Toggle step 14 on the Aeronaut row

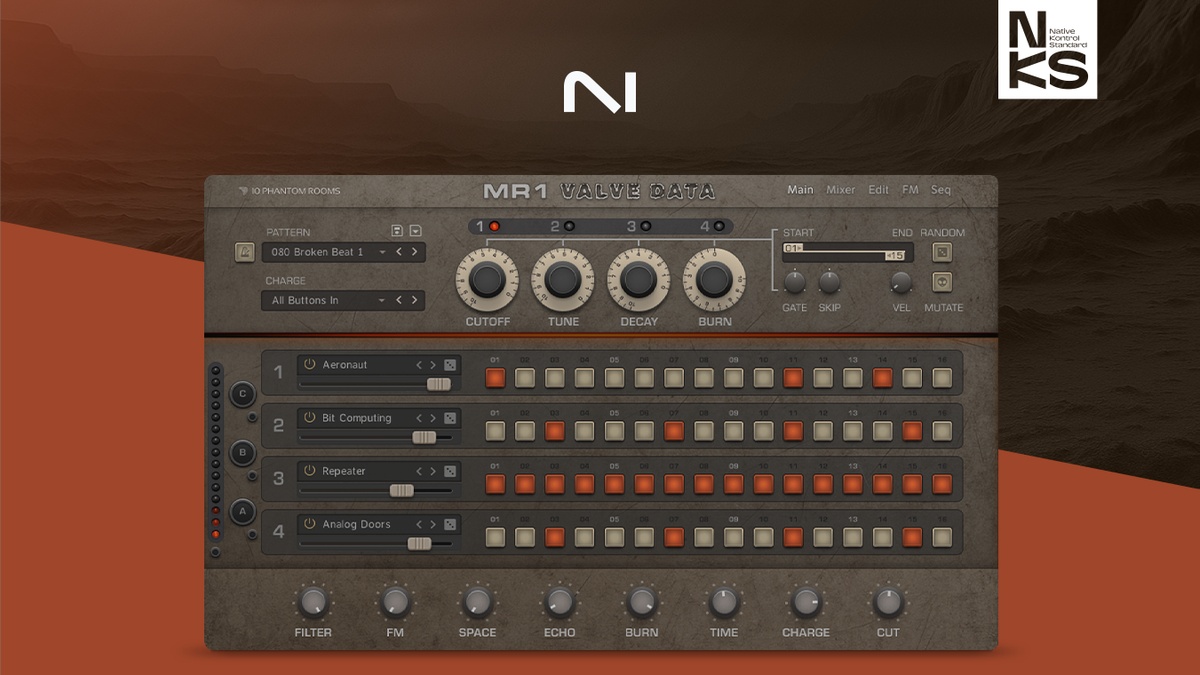pyautogui.click(x=883, y=378)
